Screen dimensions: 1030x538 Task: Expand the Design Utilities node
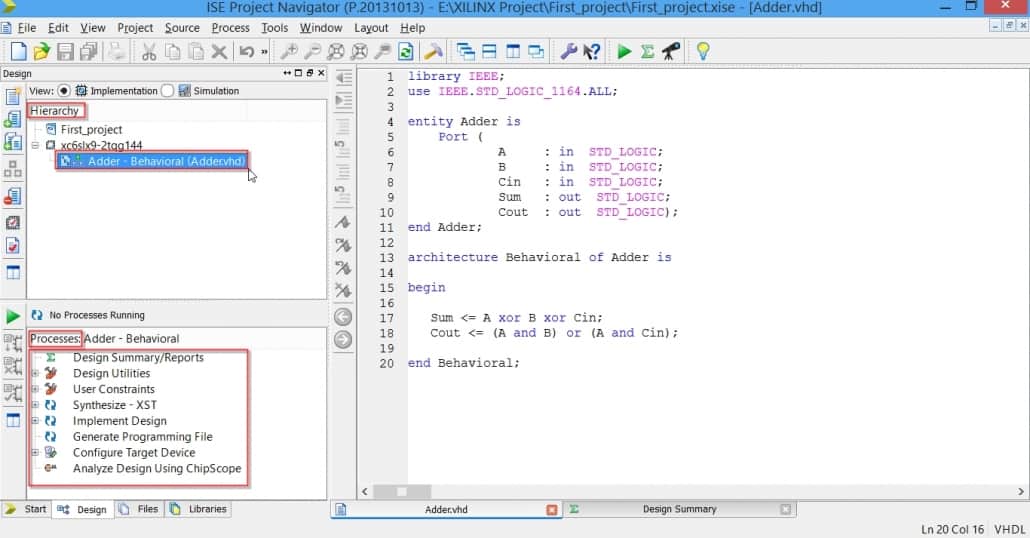point(35,373)
